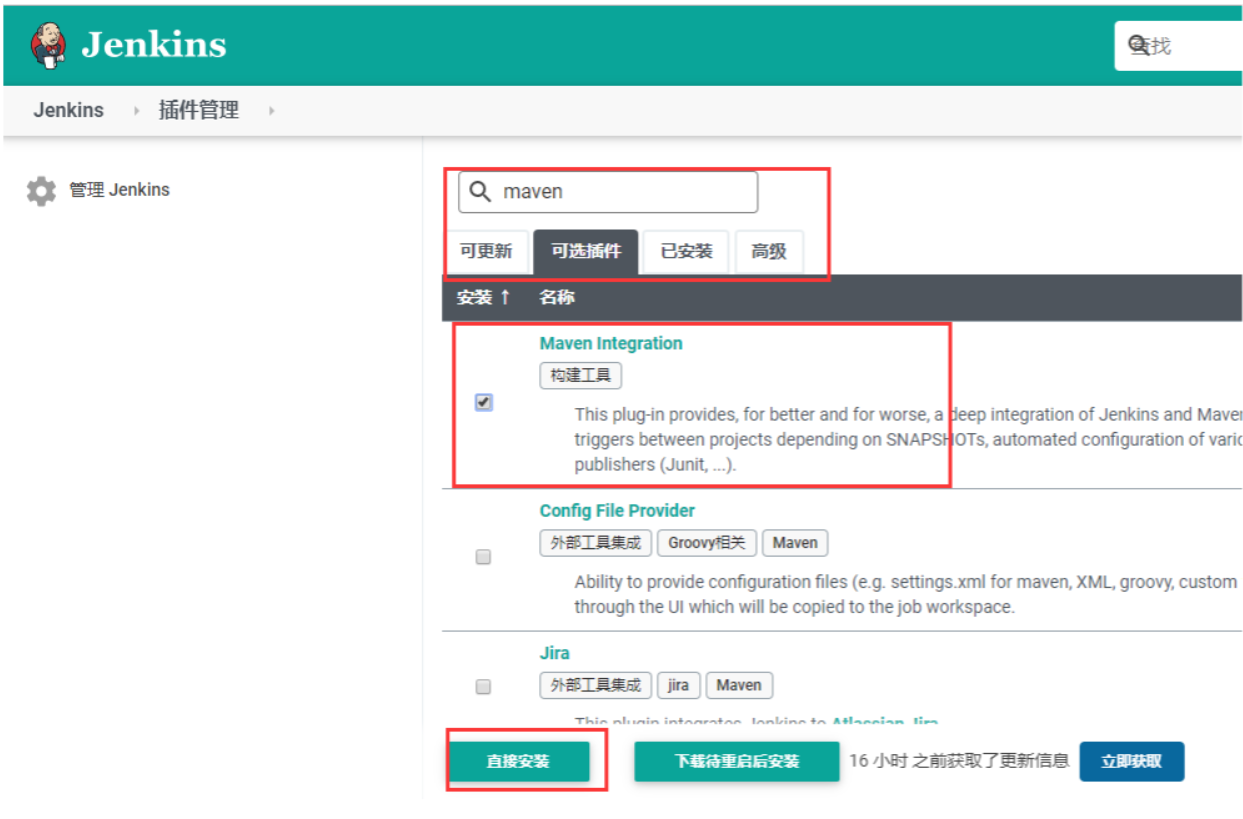
Task: Open the Config File Provider link
Action: 617,510
